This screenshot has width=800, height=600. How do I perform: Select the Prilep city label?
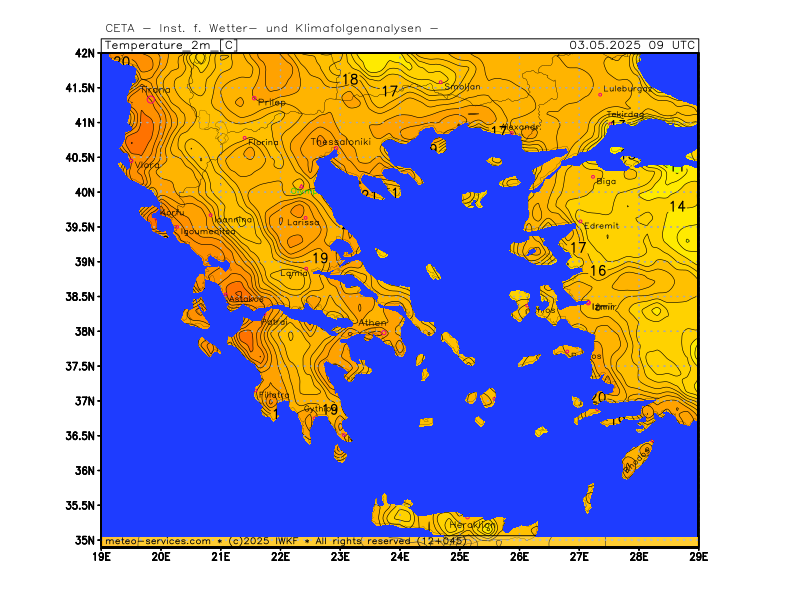(272, 103)
